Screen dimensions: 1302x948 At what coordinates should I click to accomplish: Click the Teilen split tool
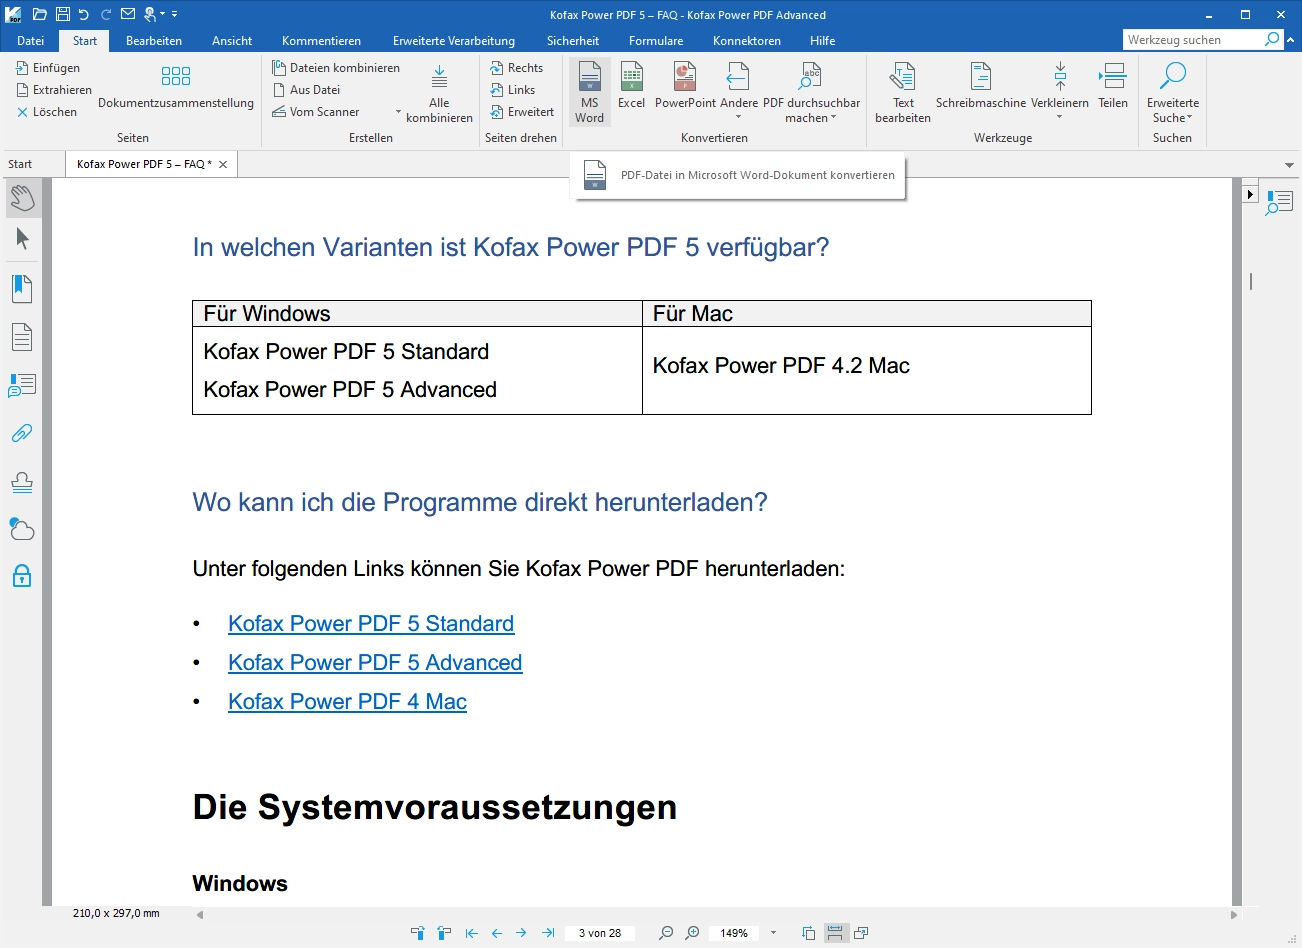(x=1113, y=86)
